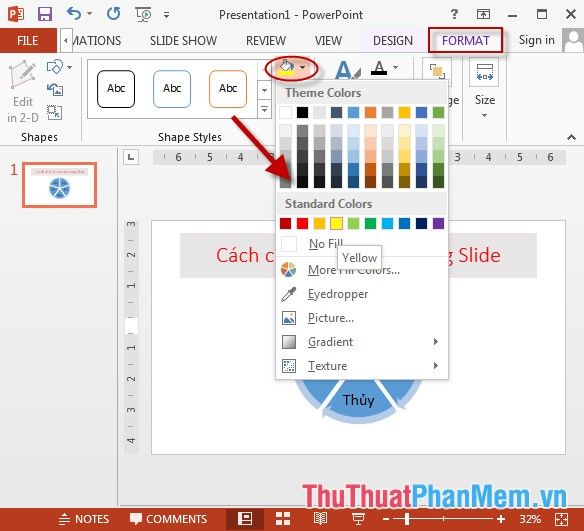Collapse the ribbon using the caret
The width and height of the screenshot is (584, 531).
pos(571,137)
